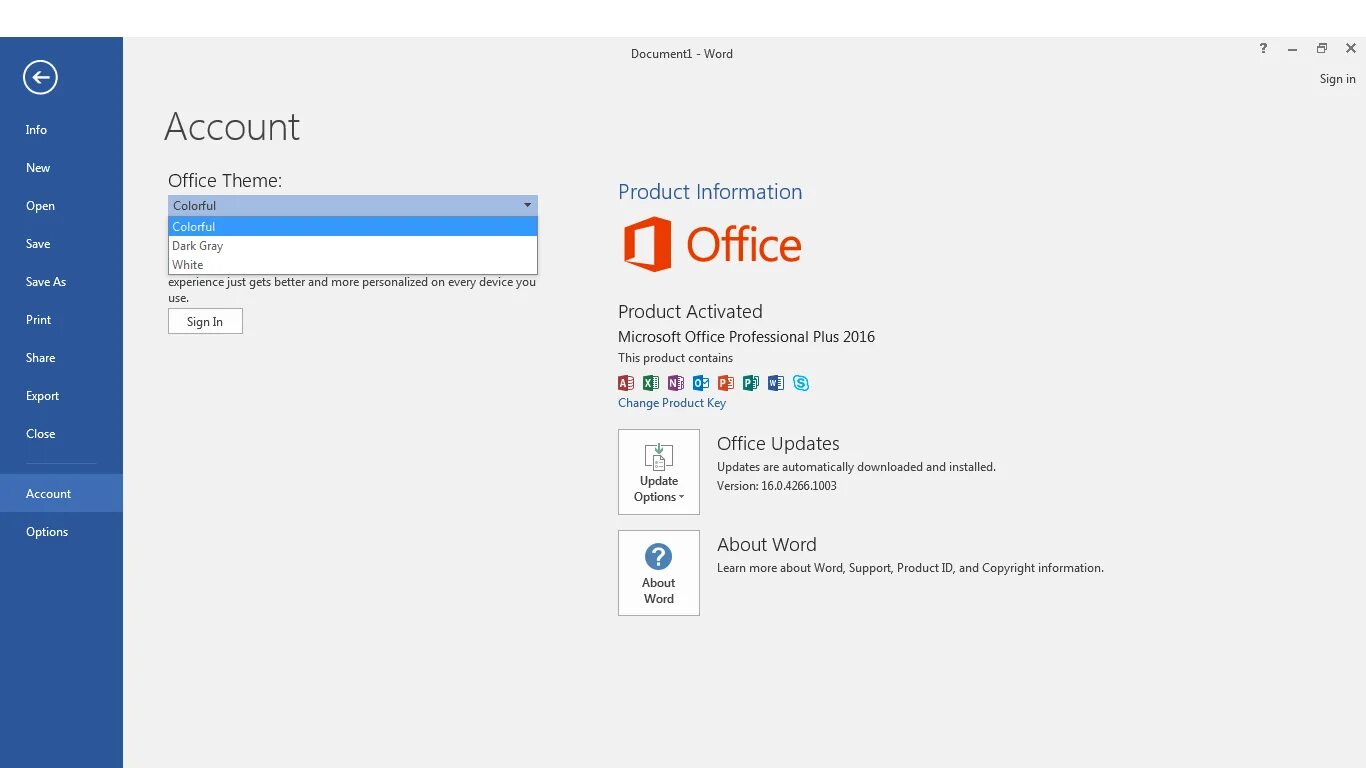Click the OneNote app icon
This screenshot has width=1366, height=768.
click(x=676, y=383)
